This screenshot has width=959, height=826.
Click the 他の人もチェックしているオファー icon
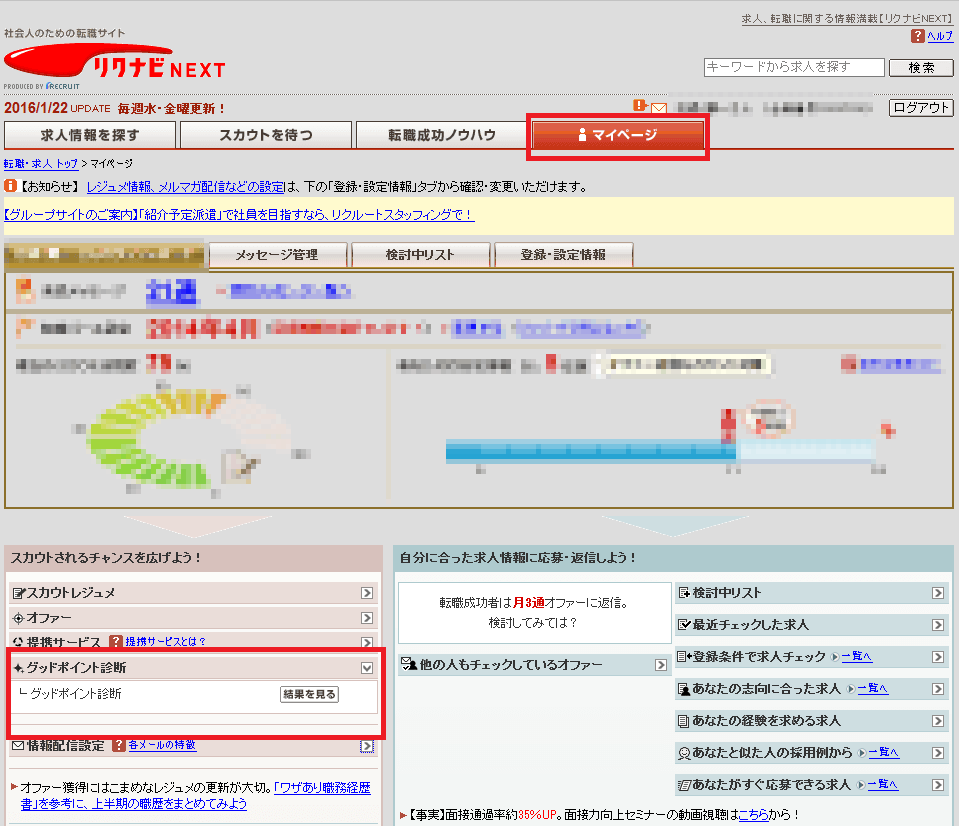[409, 664]
